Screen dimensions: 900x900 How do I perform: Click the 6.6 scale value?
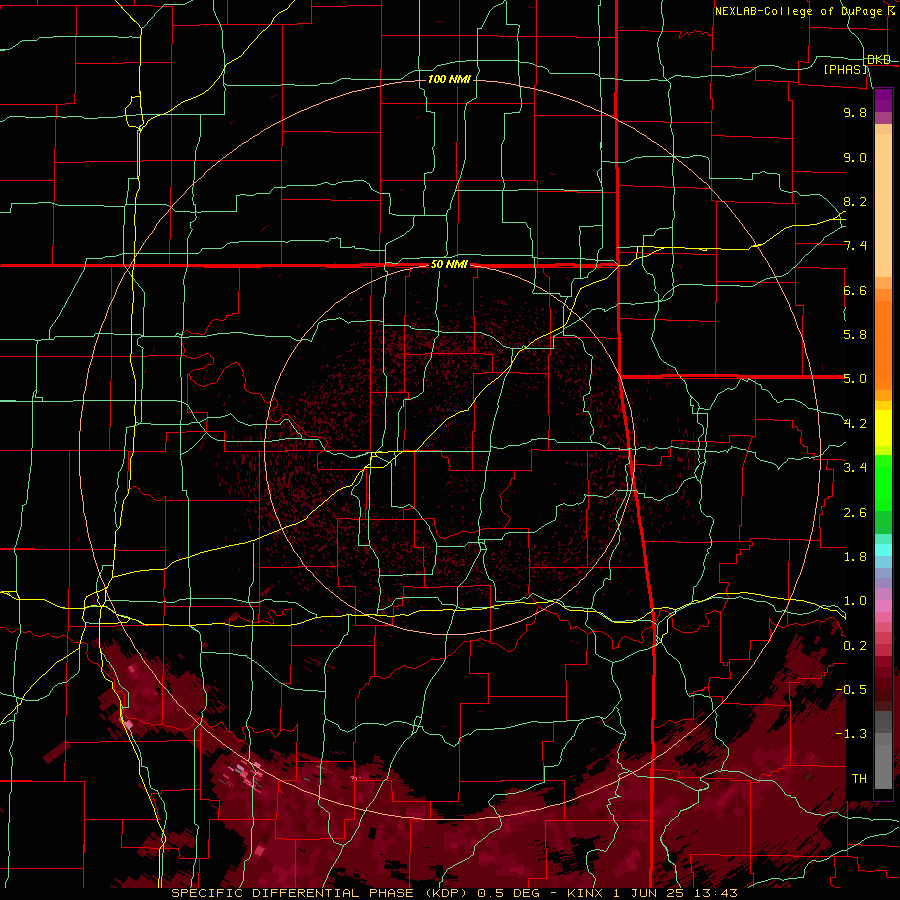point(855,290)
